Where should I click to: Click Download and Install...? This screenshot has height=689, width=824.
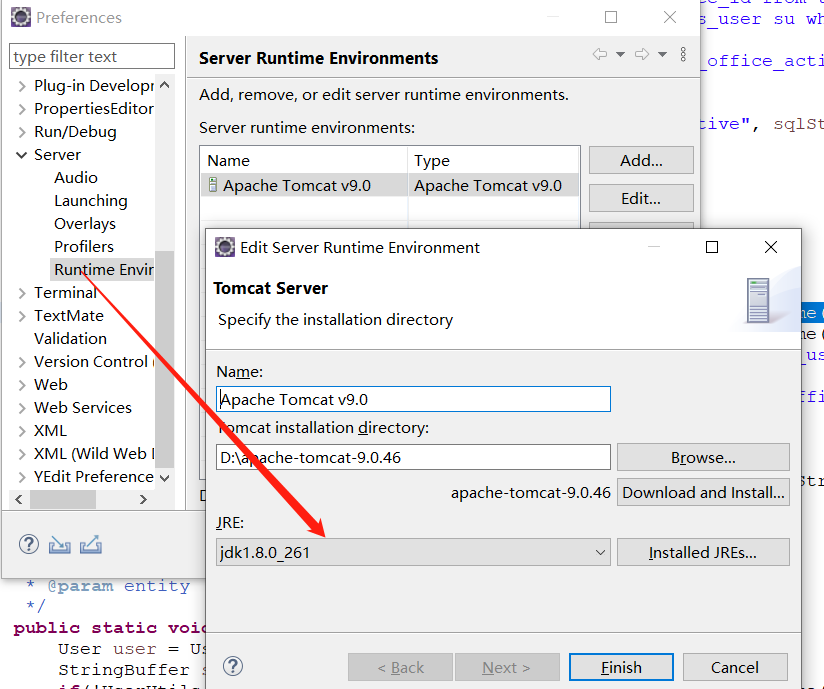[703, 492]
